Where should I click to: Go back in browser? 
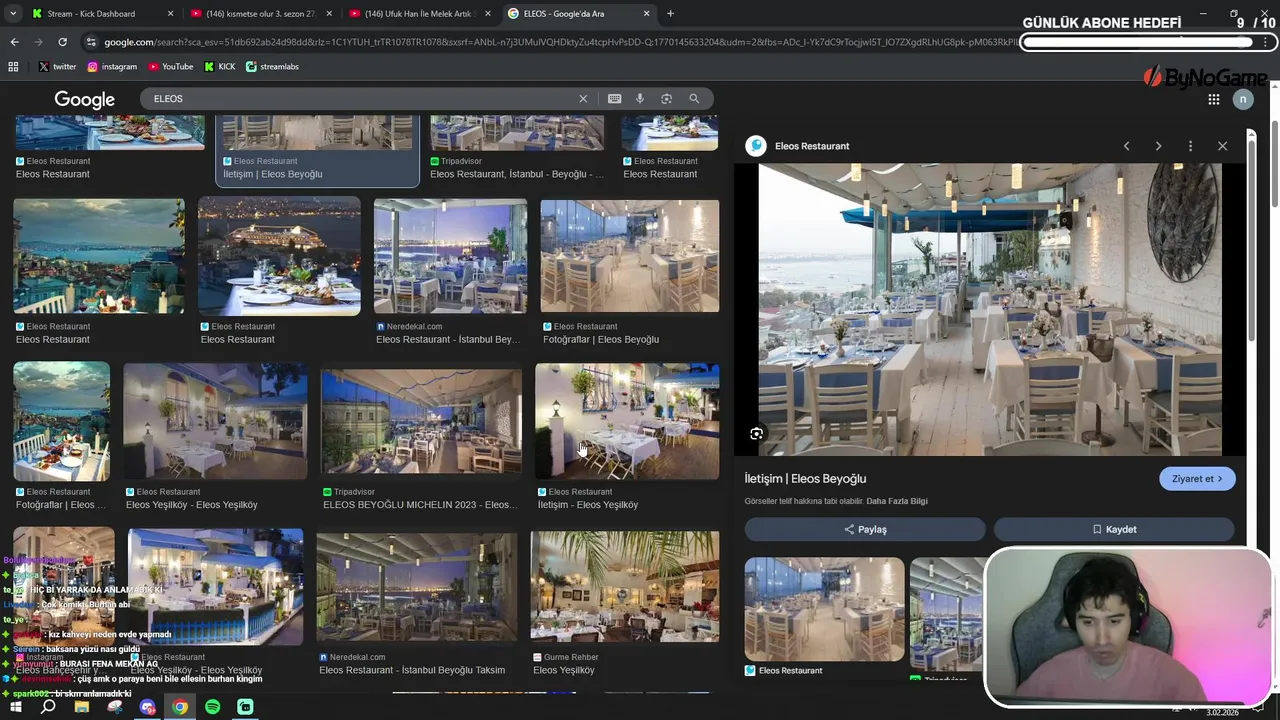pos(14,42)
